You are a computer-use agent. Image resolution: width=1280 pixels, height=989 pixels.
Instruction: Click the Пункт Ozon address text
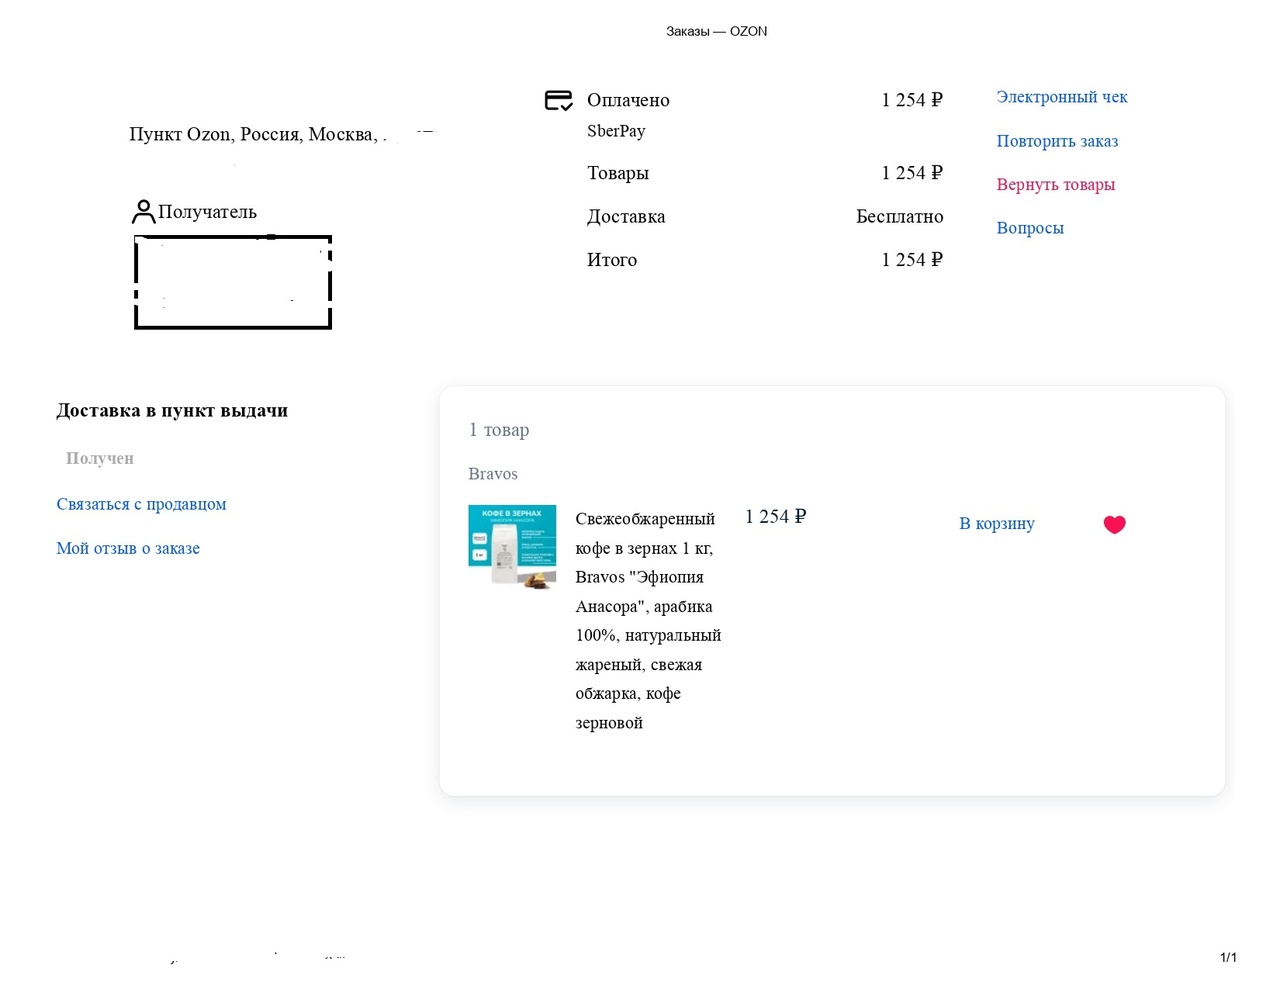click(258, 134)
